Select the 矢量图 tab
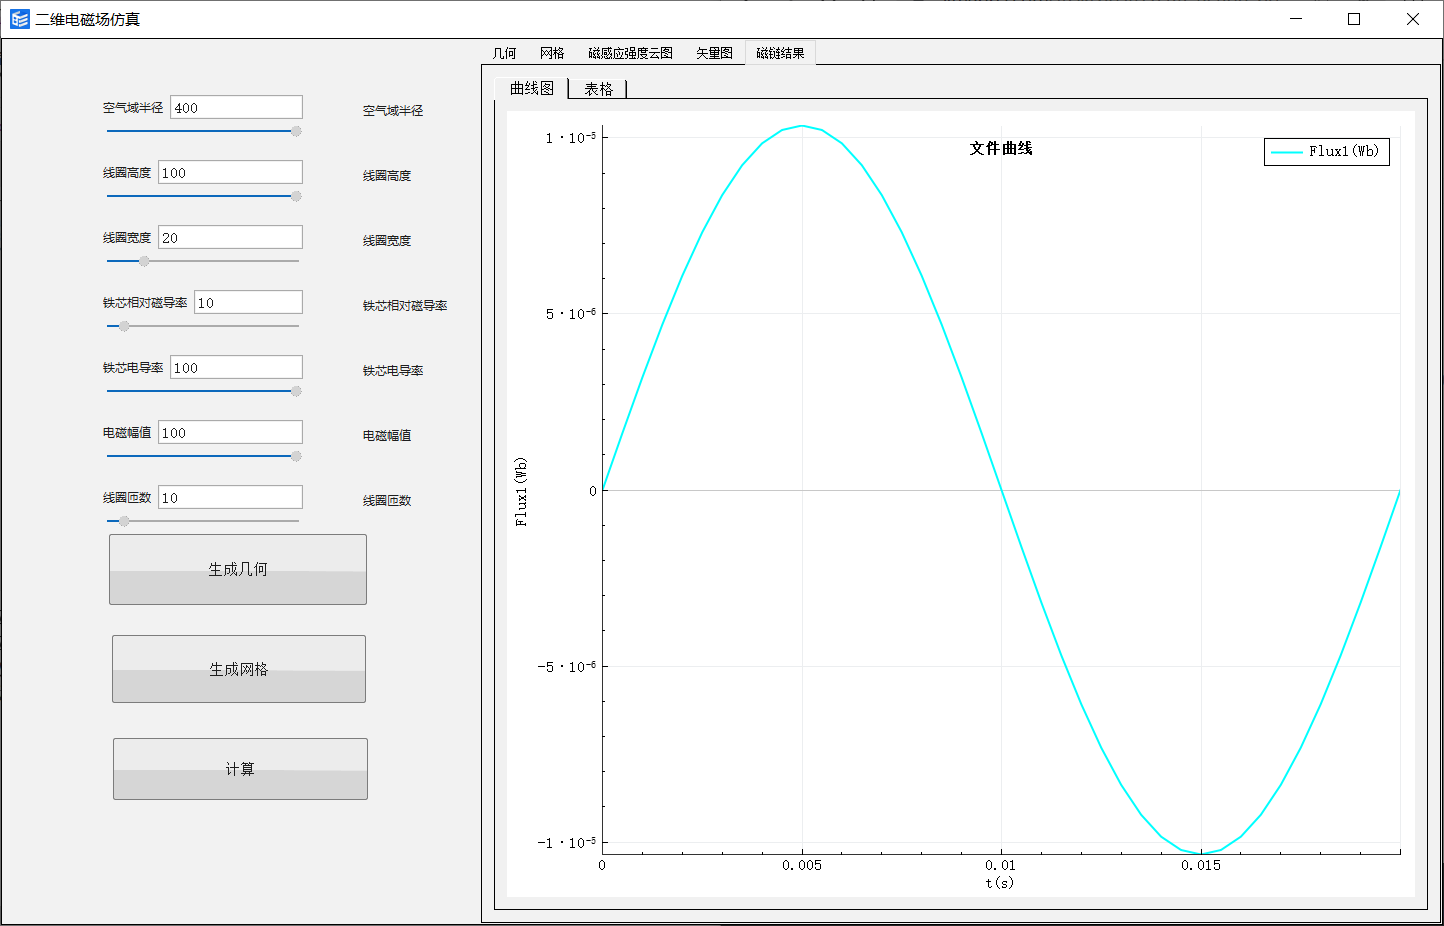This screenshot has width=1444, height=926. pos(714,53)
